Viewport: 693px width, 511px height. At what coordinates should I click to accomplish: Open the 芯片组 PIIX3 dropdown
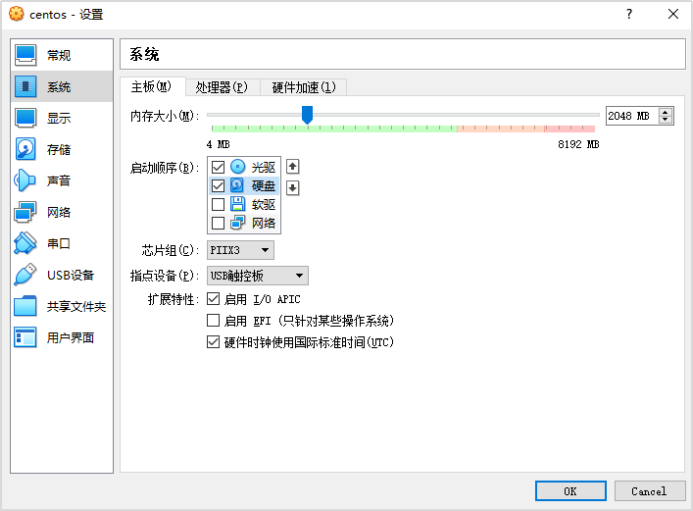coord(240,250)
